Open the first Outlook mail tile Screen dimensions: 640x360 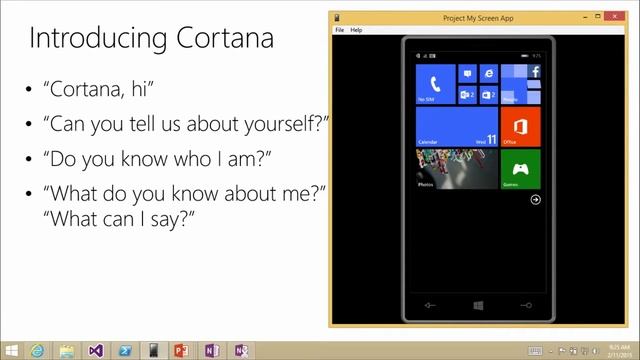pyautogui.click(x=467, y=95)
